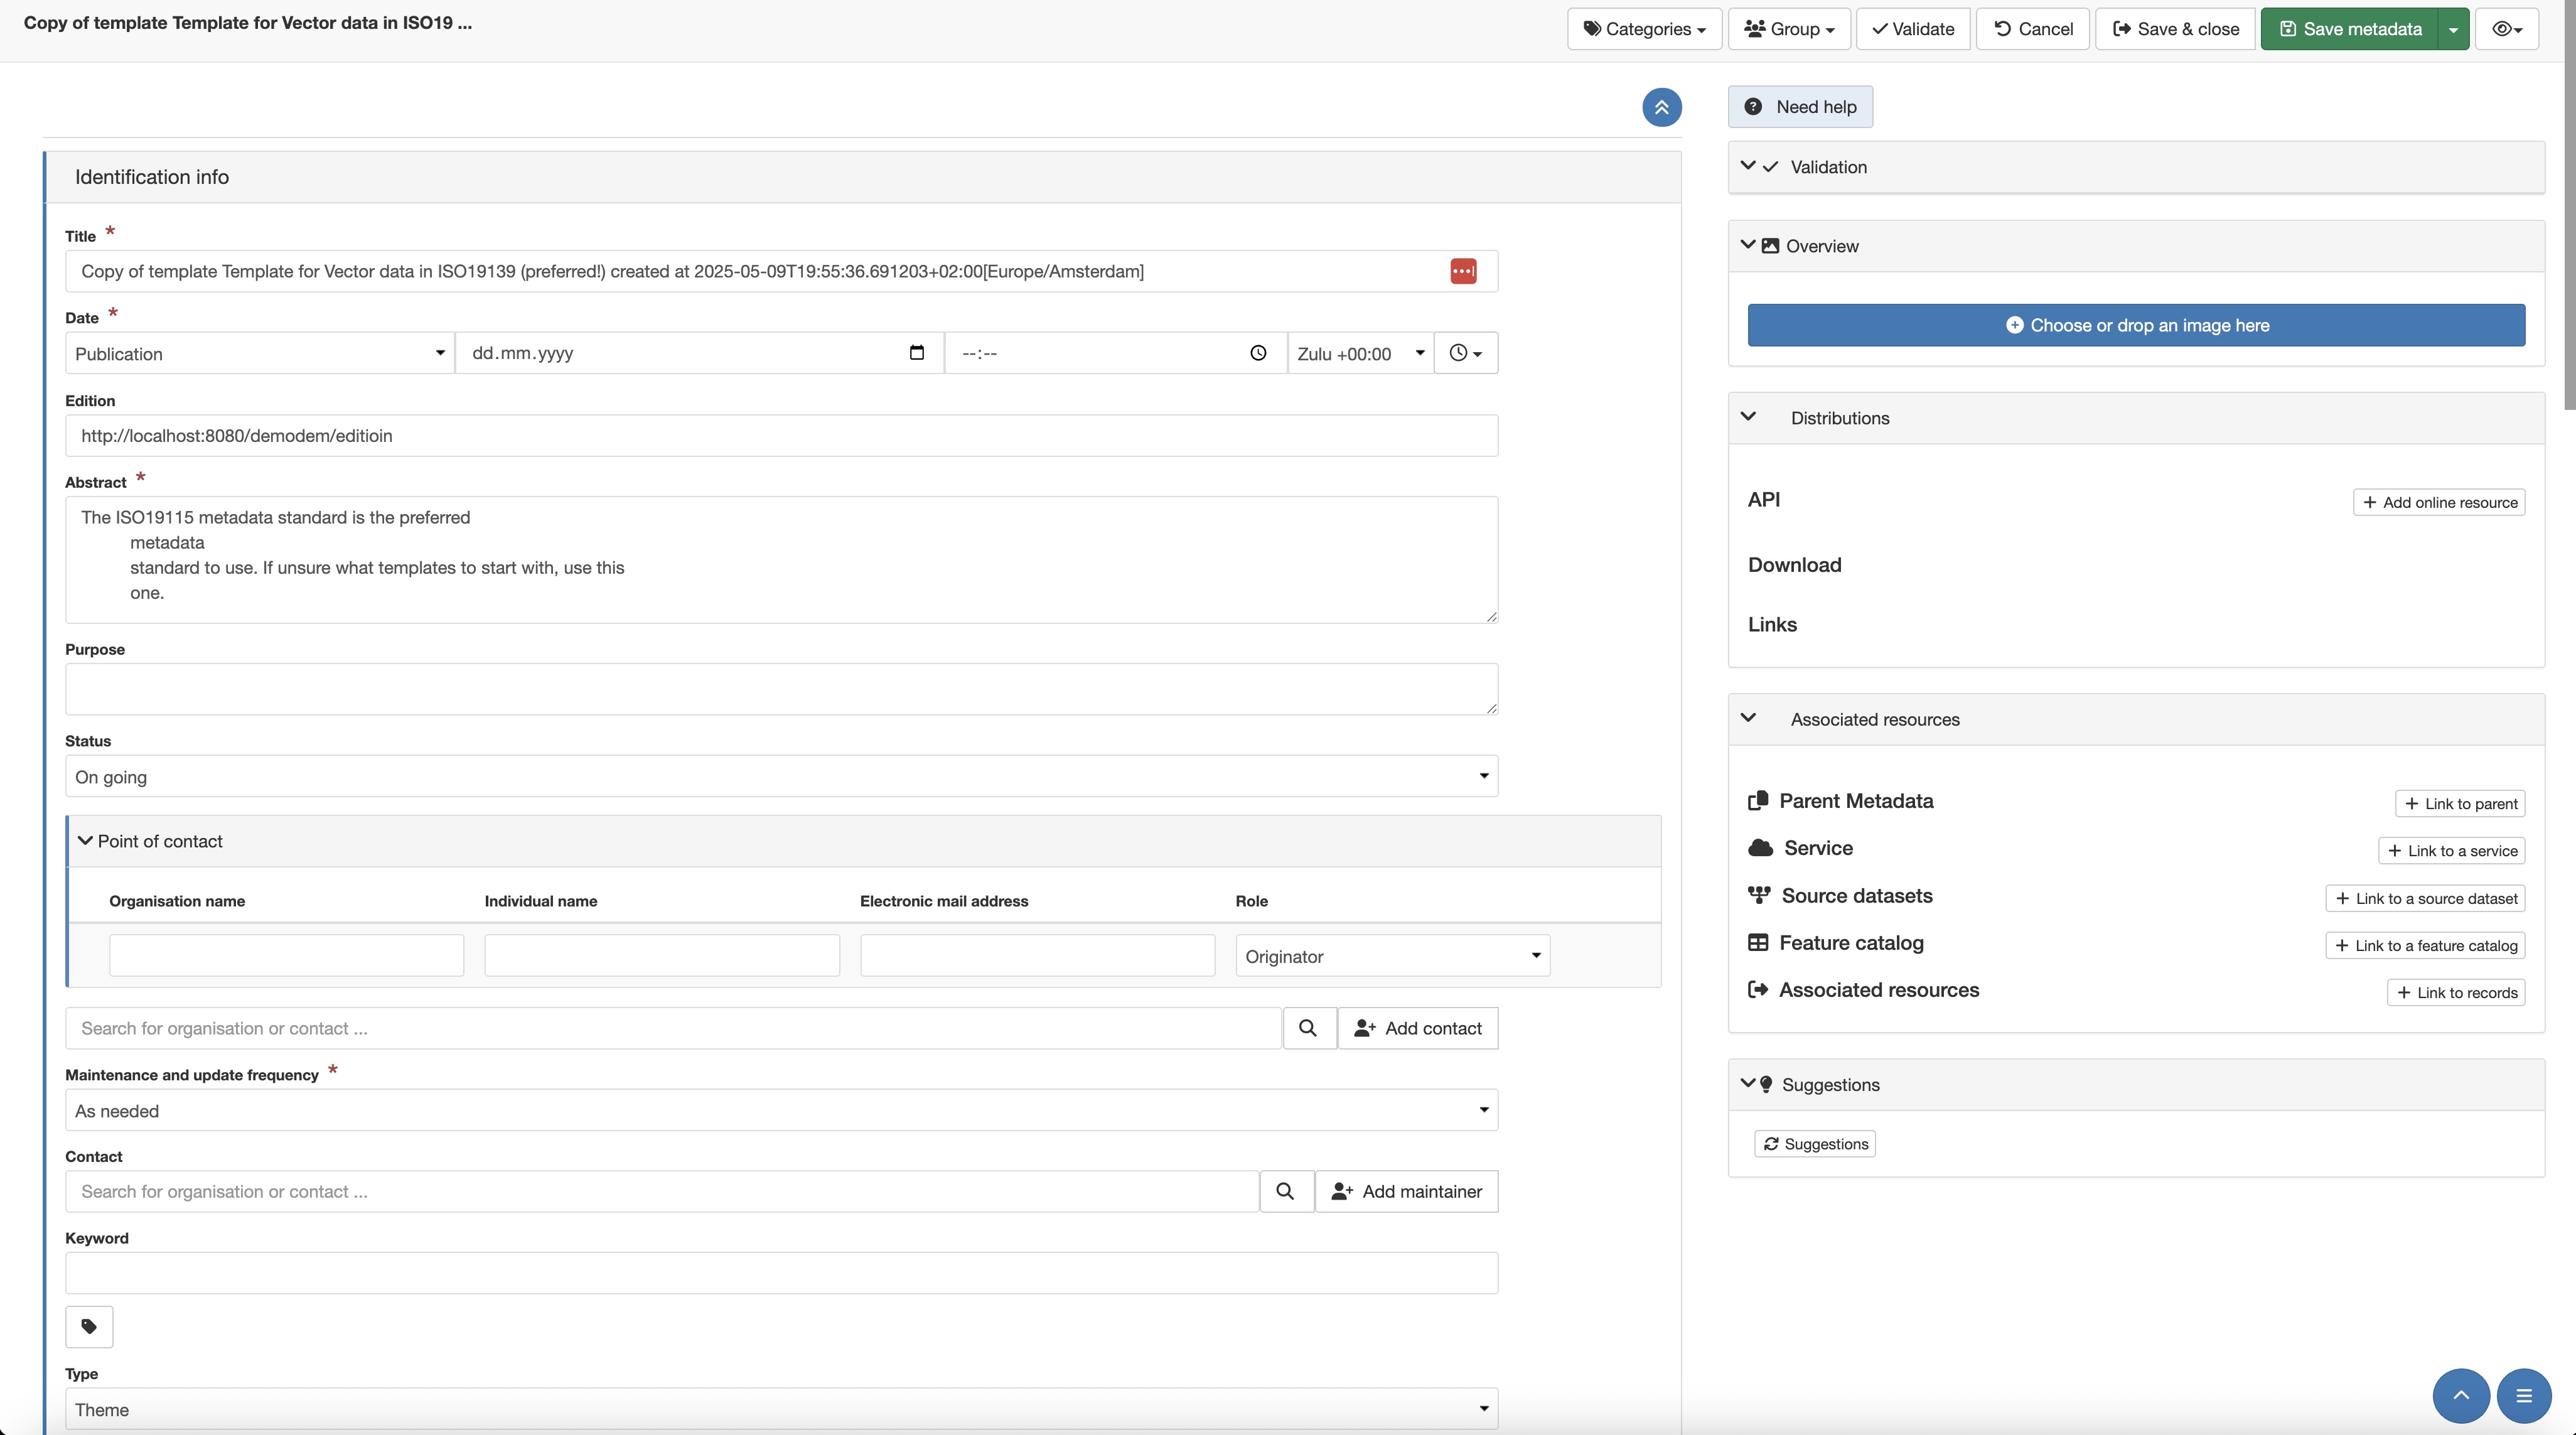
Task: Open the Group menu
Action: [x=1789, y=29]
